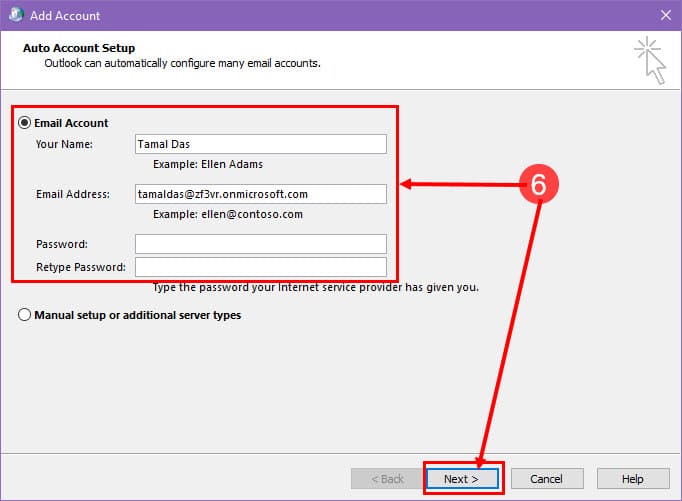Focus the Email Address input field
This screenshot has height=501, width=682.
(261, 194)
